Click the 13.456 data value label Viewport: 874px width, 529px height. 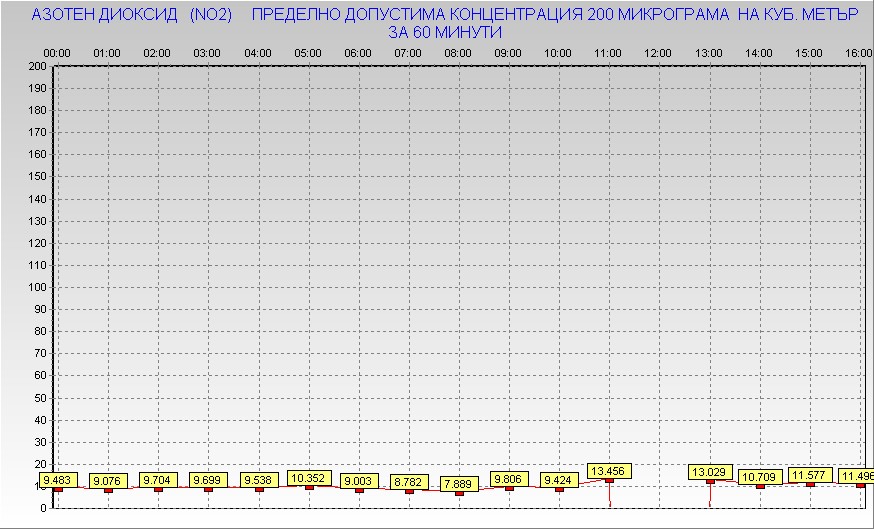tap(609, 470)
